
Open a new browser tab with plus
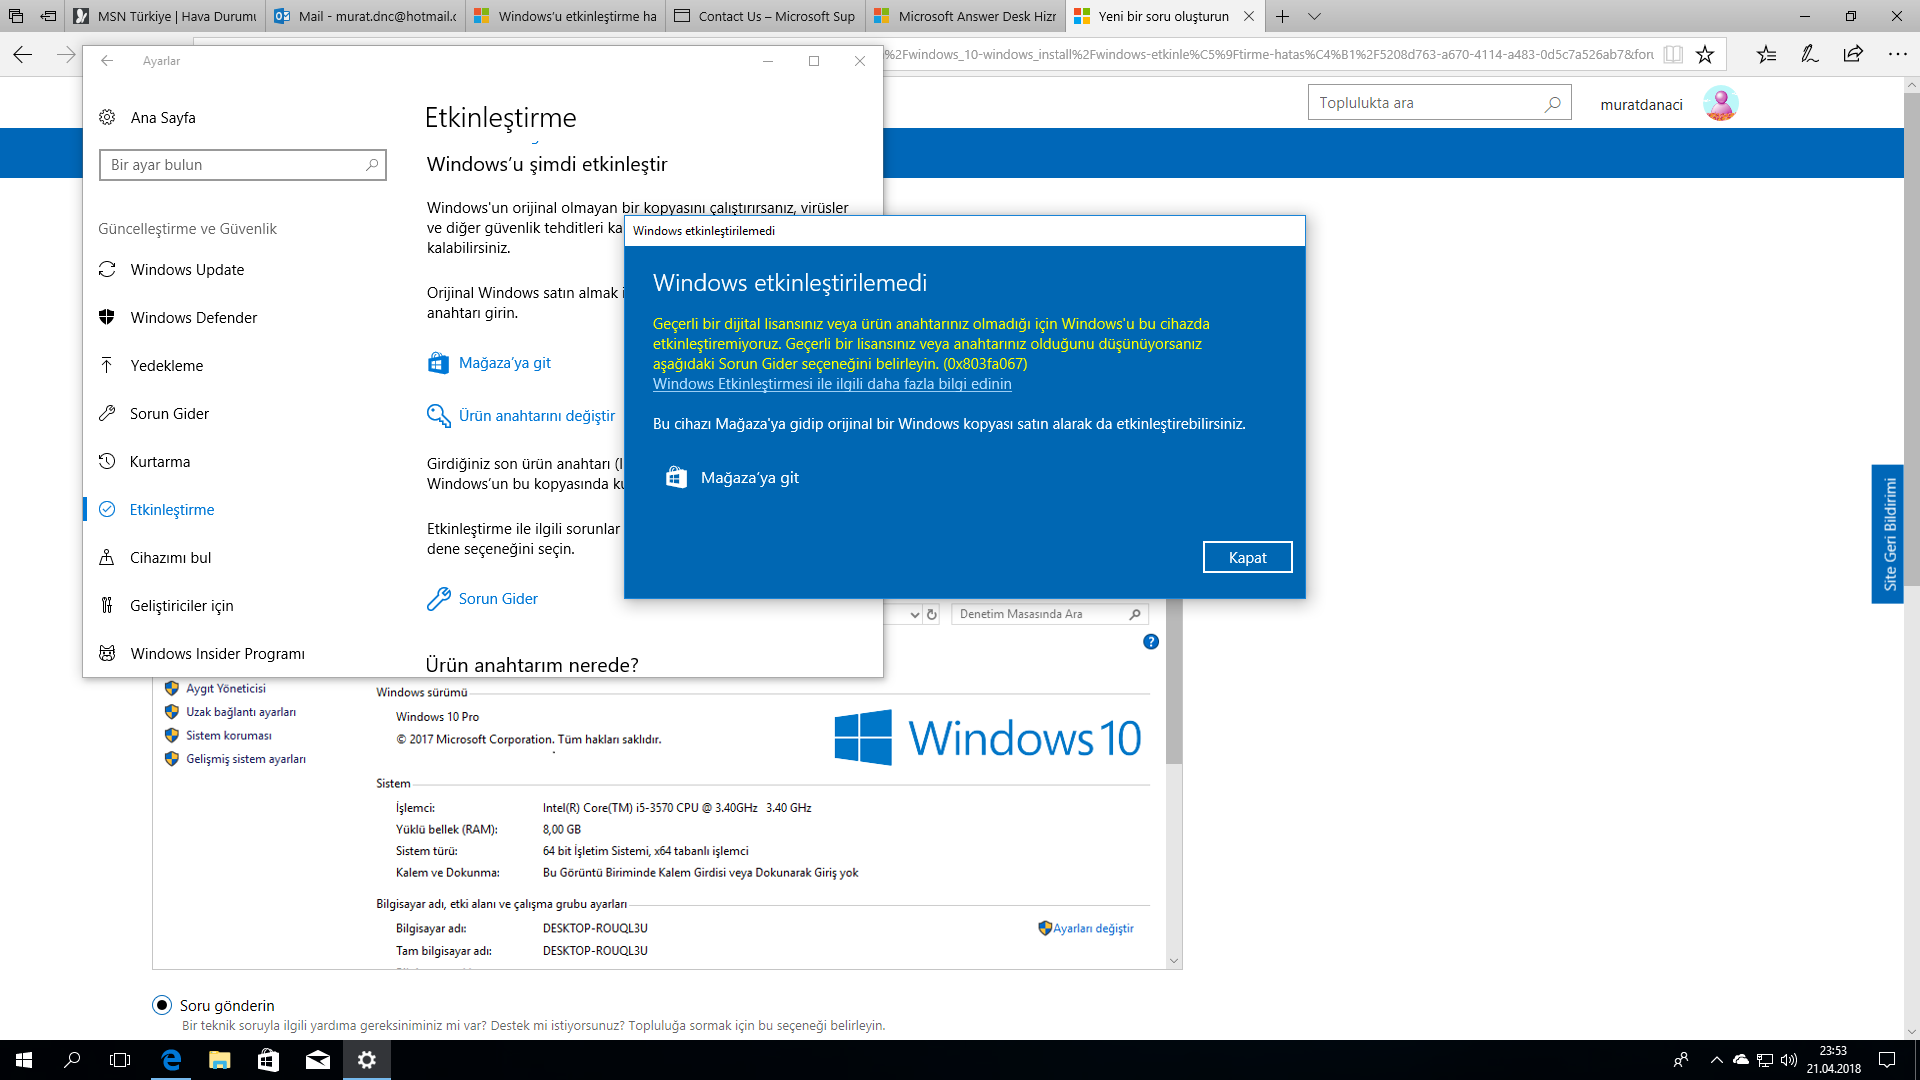click(x=1282, y=16)
